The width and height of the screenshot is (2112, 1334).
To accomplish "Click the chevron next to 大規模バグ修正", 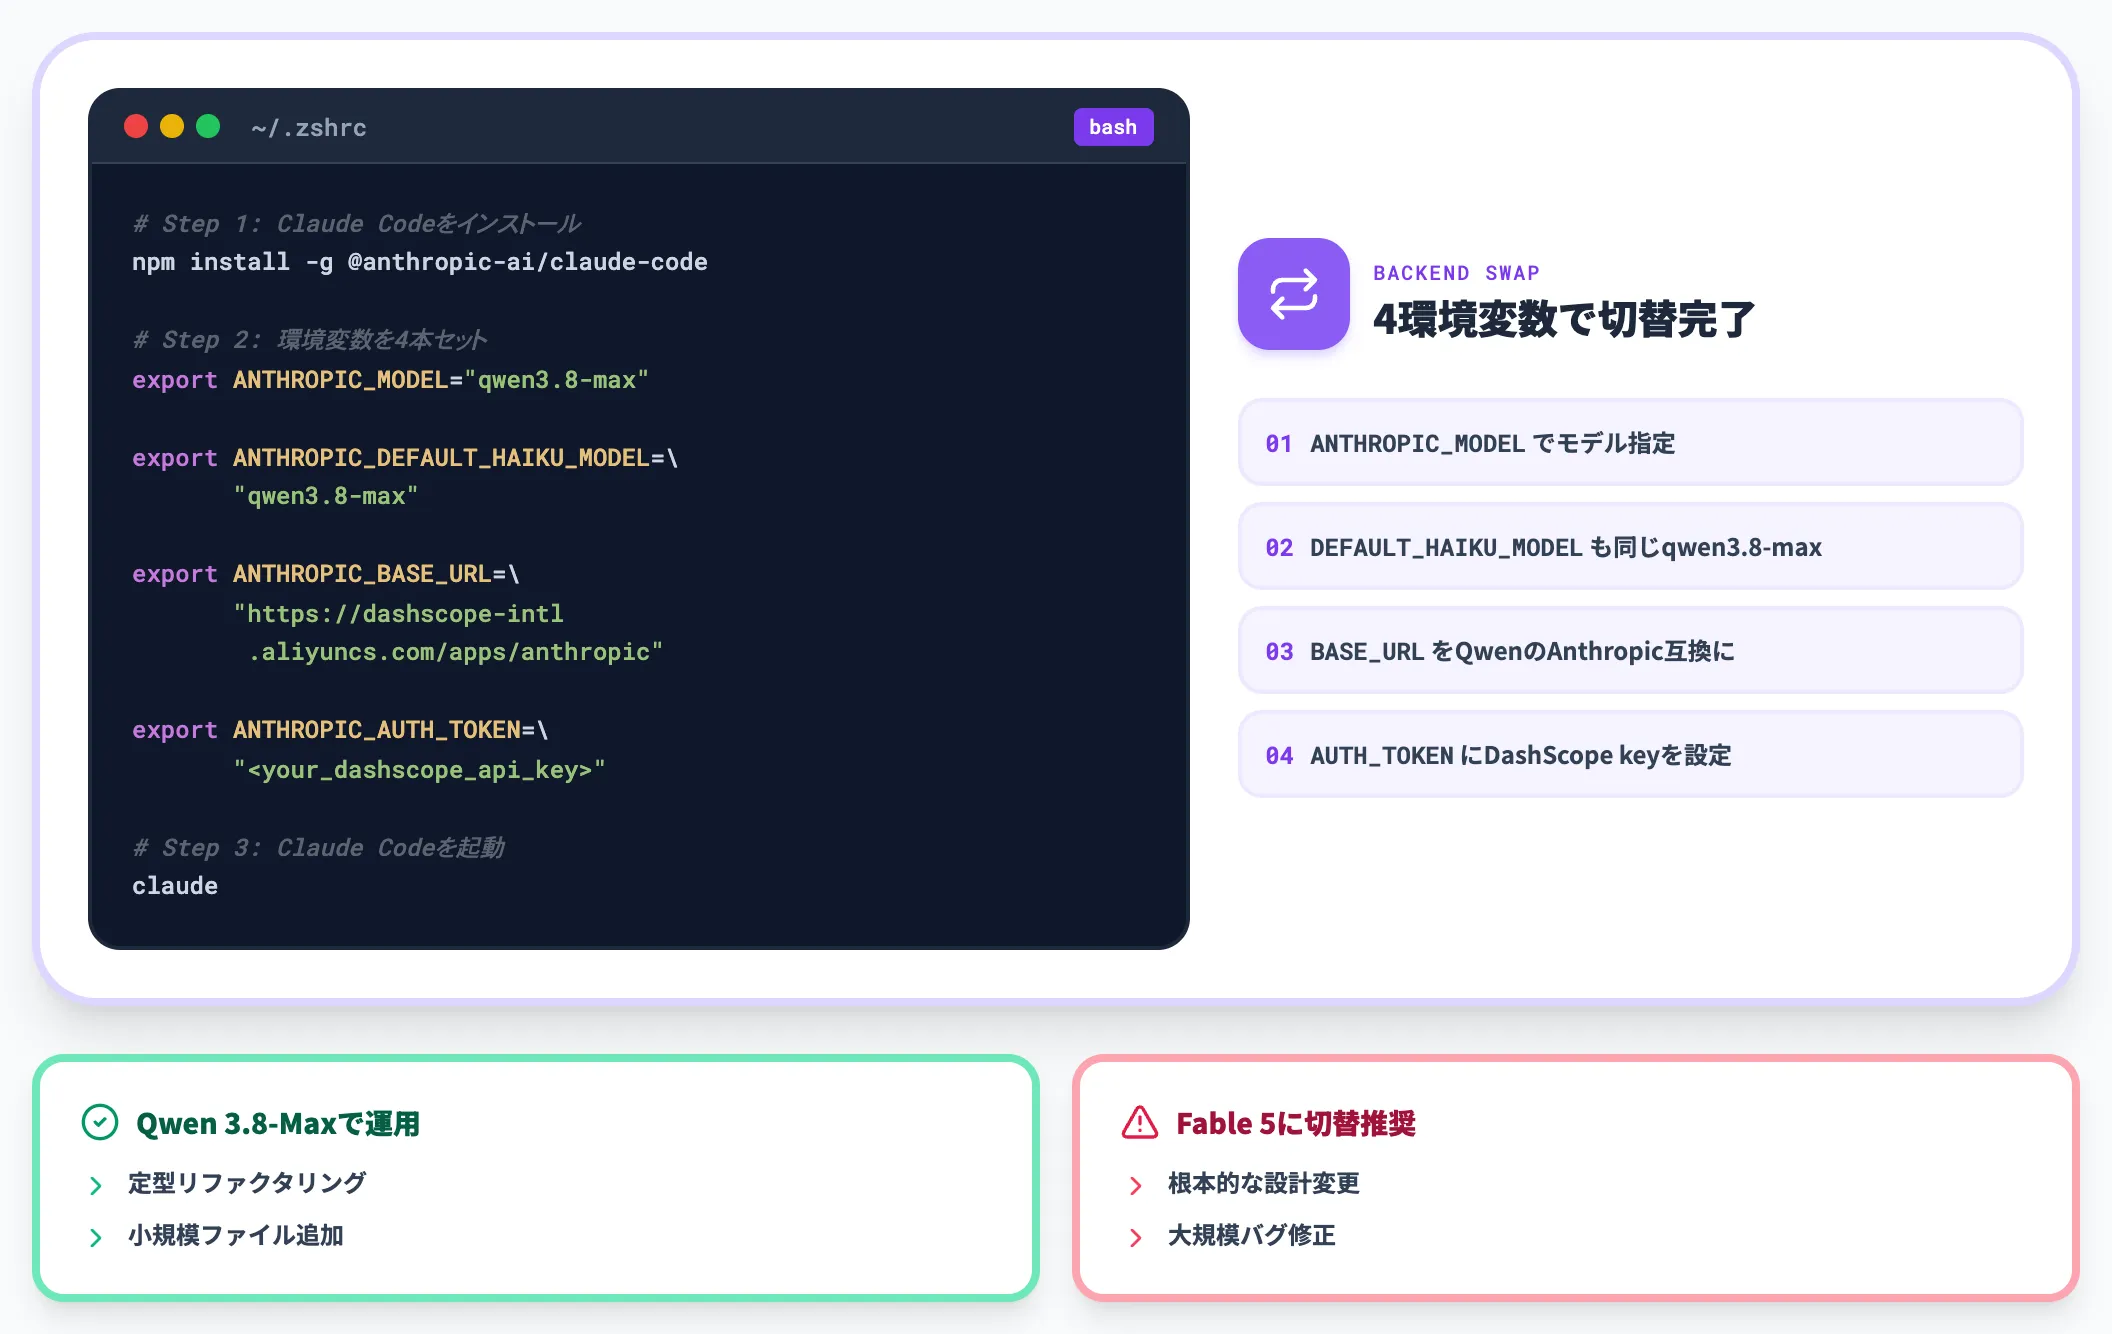I will point(1136,1237).
